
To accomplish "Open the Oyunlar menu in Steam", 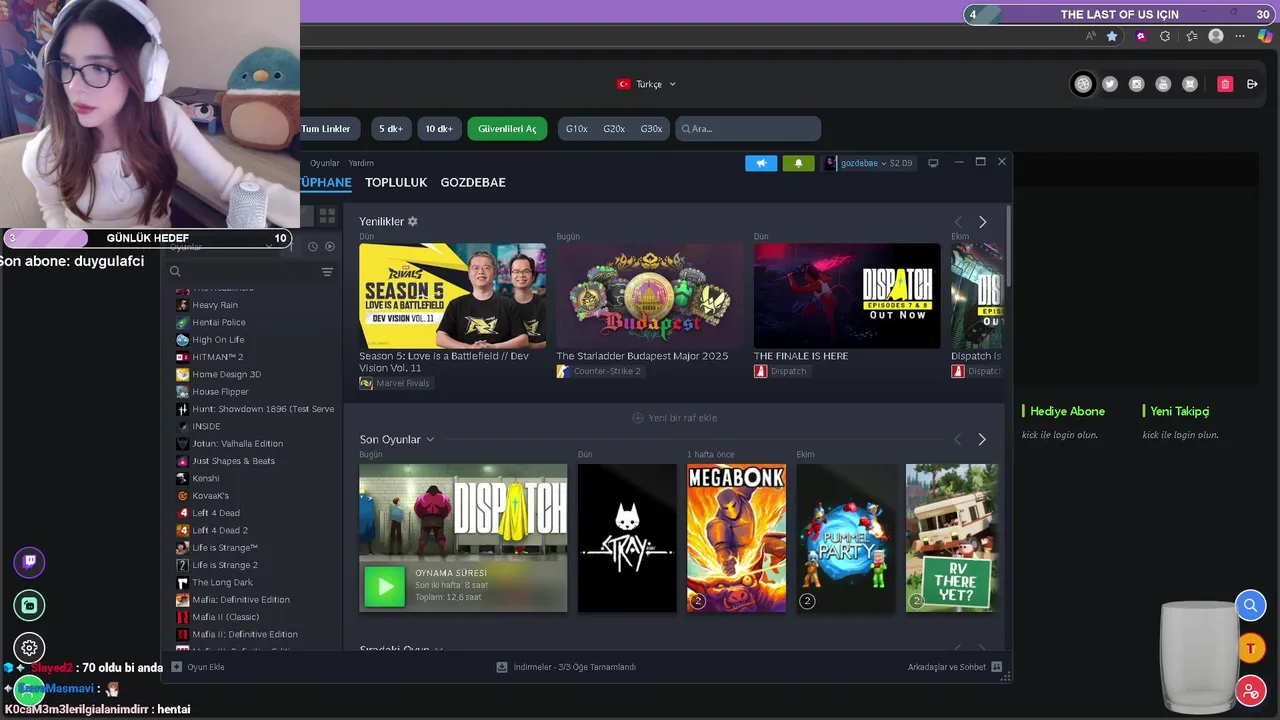I will point(324,163).
